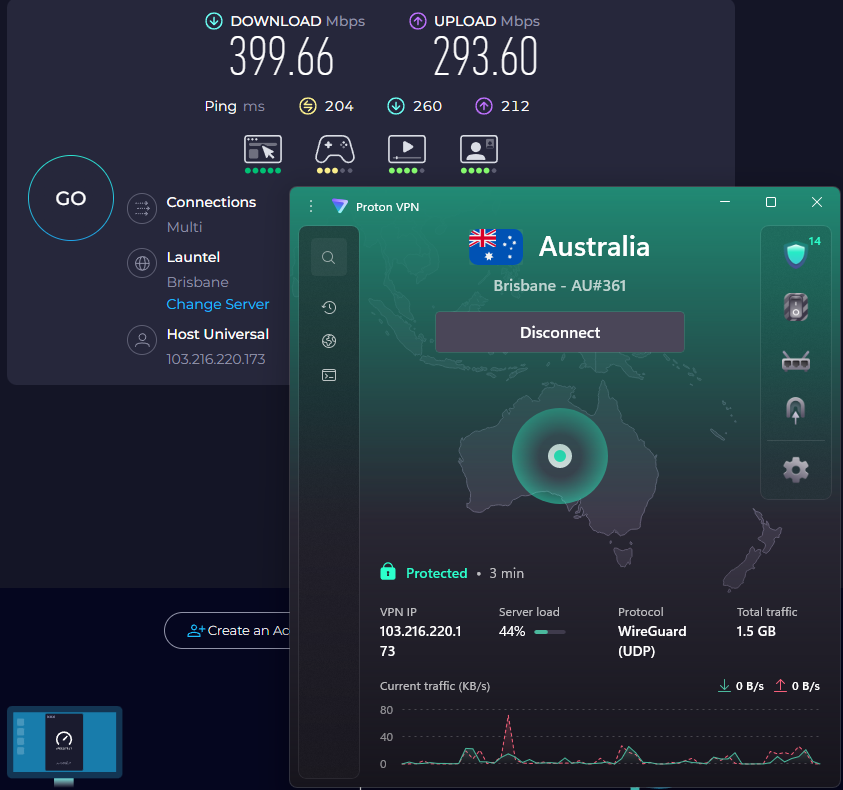
Task: Start a new speed test with GO
Action: tap(70, 197)
